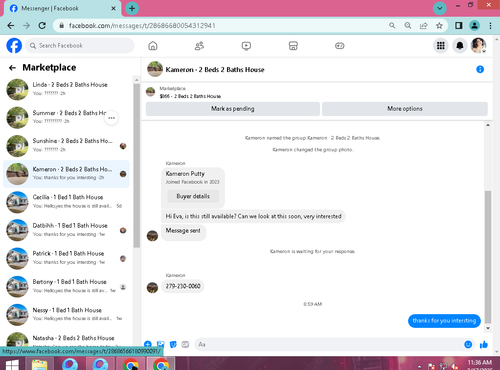
Task: Open Chrome zoom magnifier icon
Action: coord(408,26)
